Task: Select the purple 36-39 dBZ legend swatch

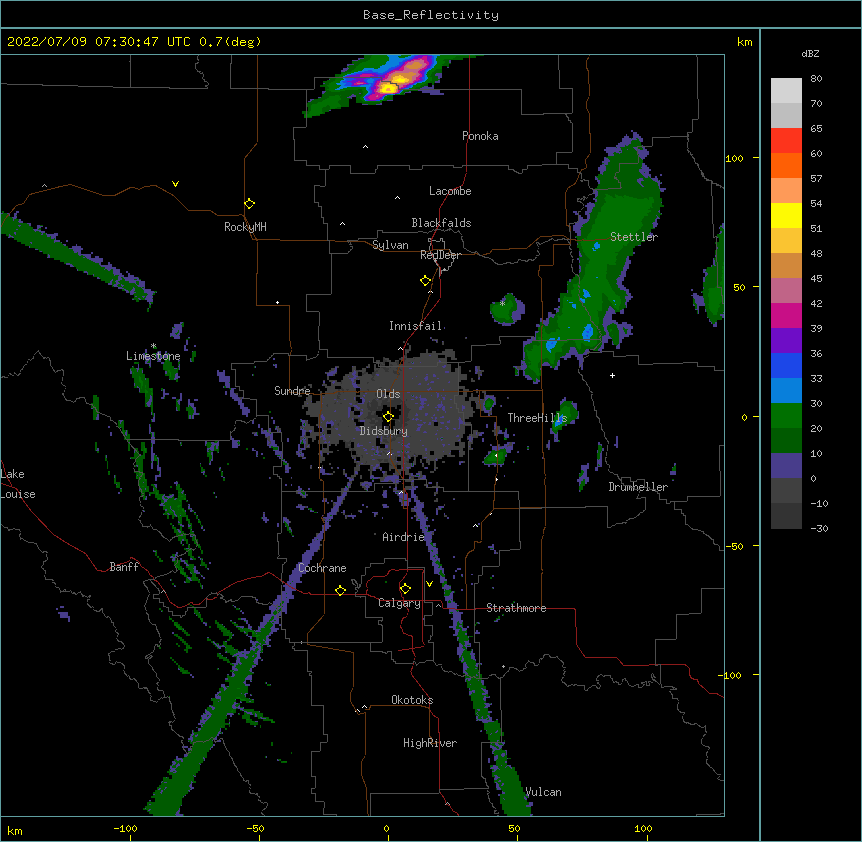Action: tap(786, 341)
